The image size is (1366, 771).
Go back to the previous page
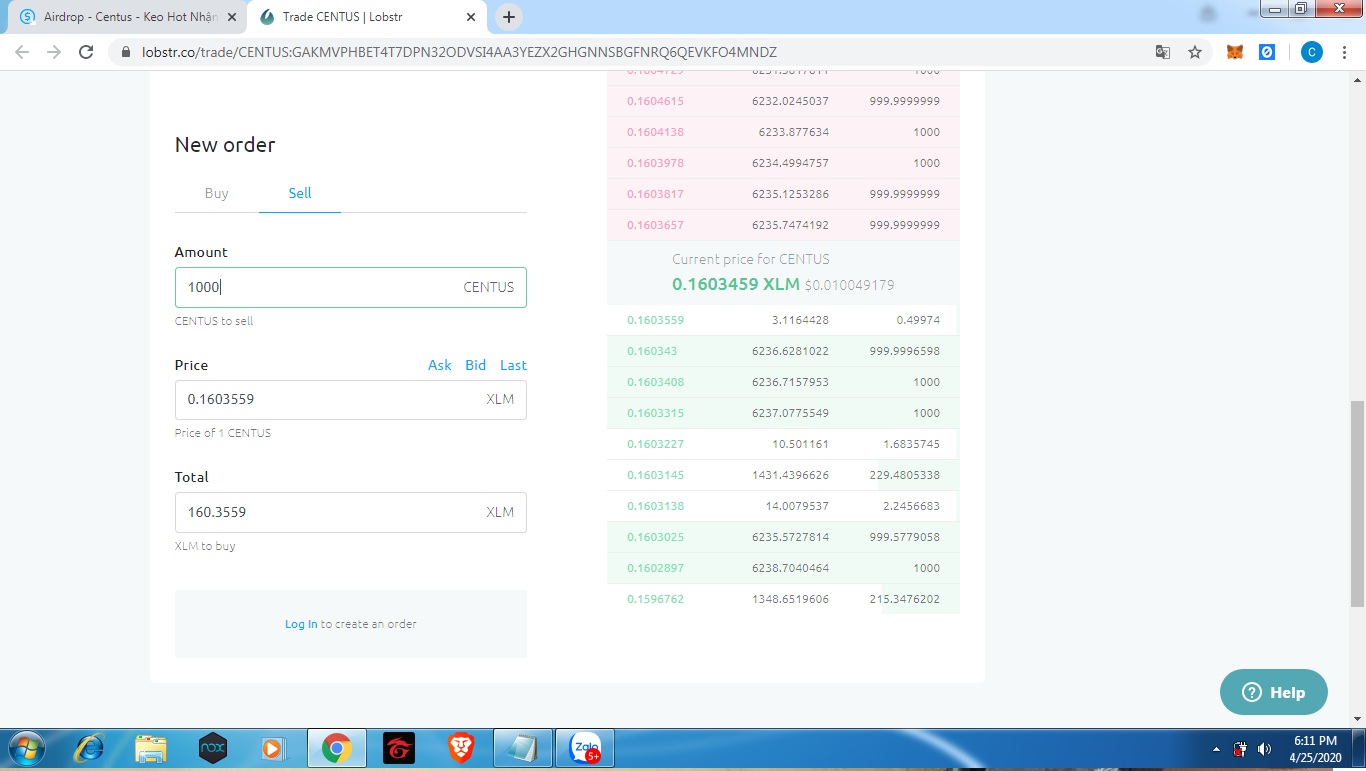(22, 52)
